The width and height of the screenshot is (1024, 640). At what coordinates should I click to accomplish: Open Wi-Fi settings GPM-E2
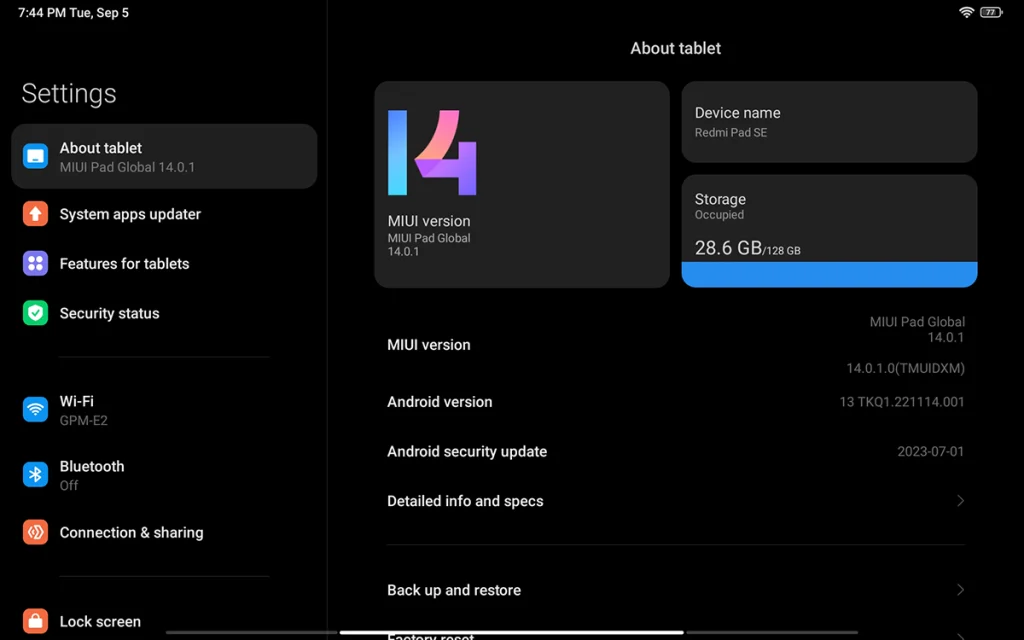coord(164,410)
